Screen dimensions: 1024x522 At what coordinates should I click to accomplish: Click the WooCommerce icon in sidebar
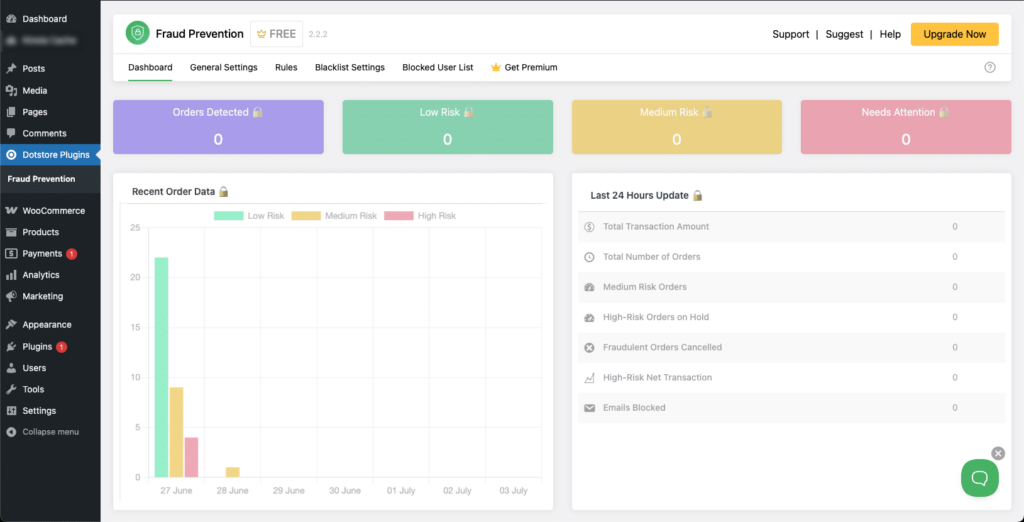pyautogui.click(x=11, y=211)
